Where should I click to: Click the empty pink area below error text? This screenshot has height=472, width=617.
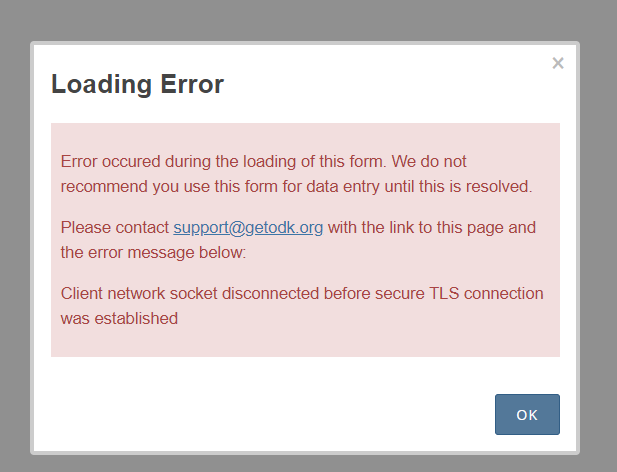305,342
